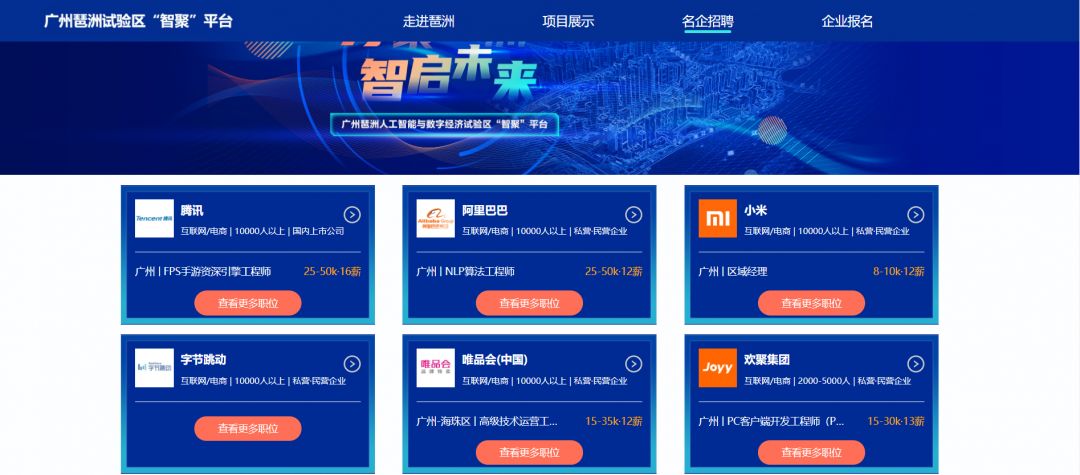
Task: Open the 企业报名 menu item
Action: 847,21
